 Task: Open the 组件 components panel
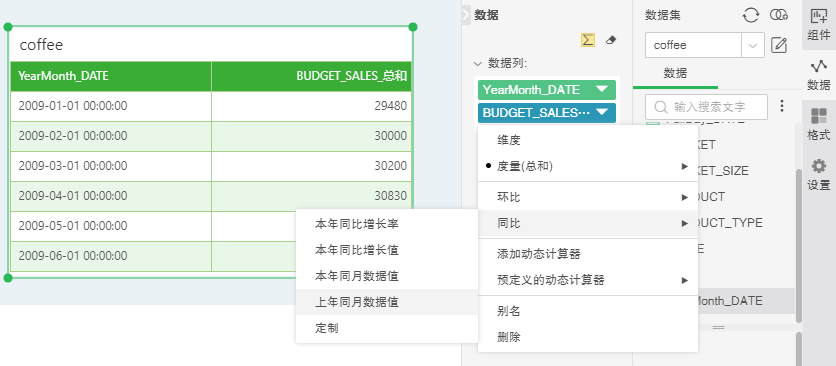[x=819, y=25]
